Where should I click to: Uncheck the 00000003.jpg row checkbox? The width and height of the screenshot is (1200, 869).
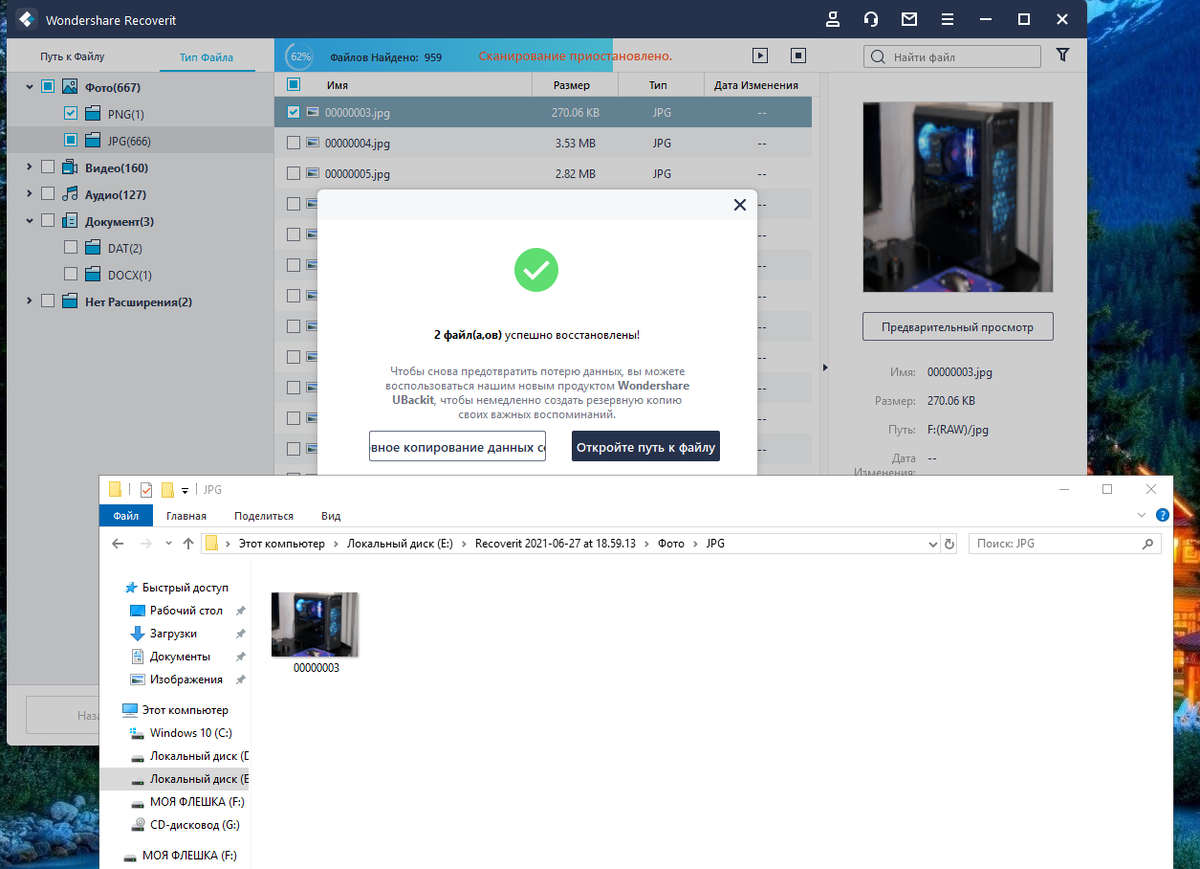click(x=293, y=112)
